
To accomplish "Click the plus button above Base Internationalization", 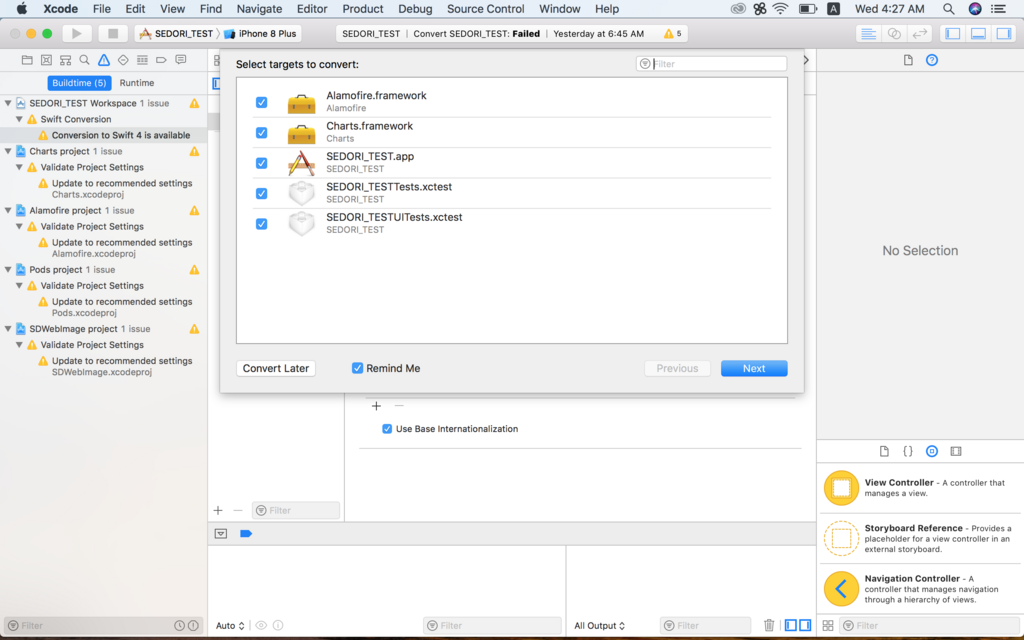I will coord(376,406).
